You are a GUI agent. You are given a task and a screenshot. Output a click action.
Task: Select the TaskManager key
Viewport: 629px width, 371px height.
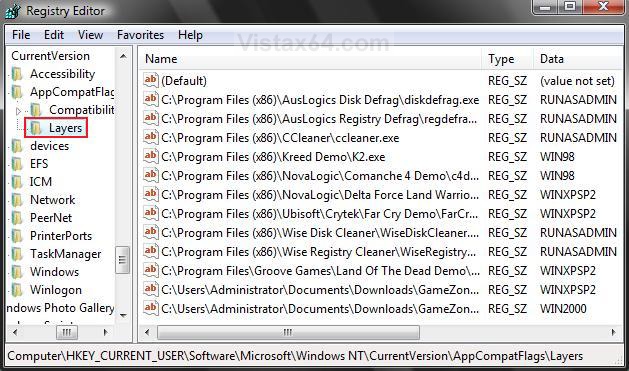65,254
